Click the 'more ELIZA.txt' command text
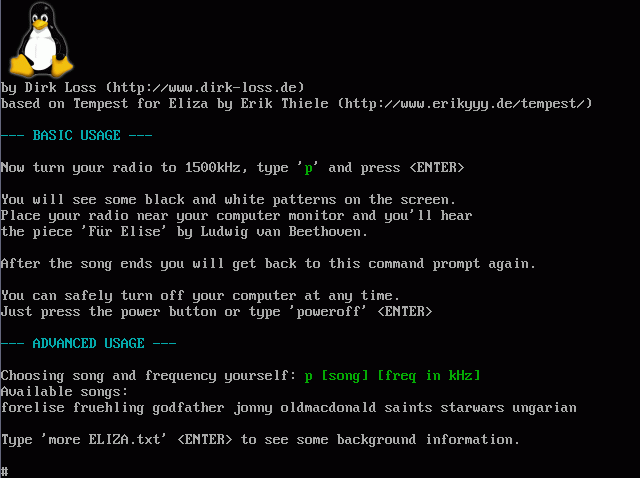Image resolution: width=640 pixels, height=478 pixels. [104, 439]
